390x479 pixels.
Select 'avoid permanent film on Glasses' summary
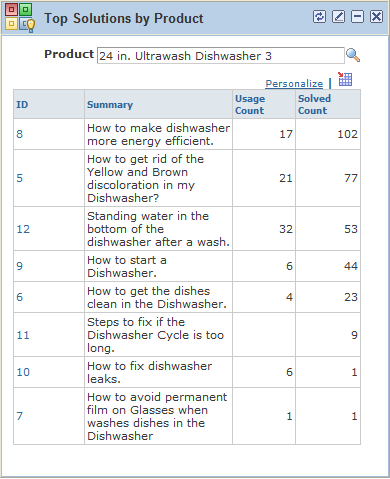tap(157, 416)
